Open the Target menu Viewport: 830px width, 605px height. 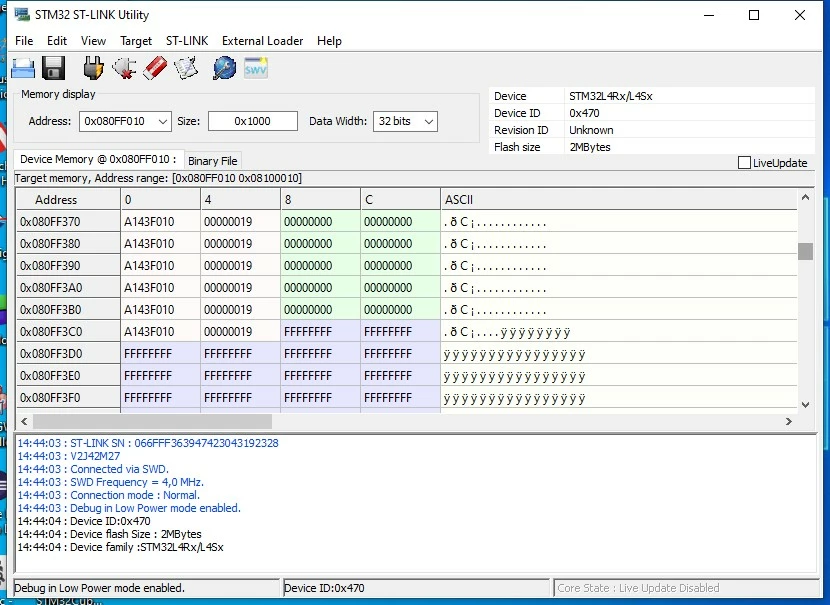click(x=136, y=41)
